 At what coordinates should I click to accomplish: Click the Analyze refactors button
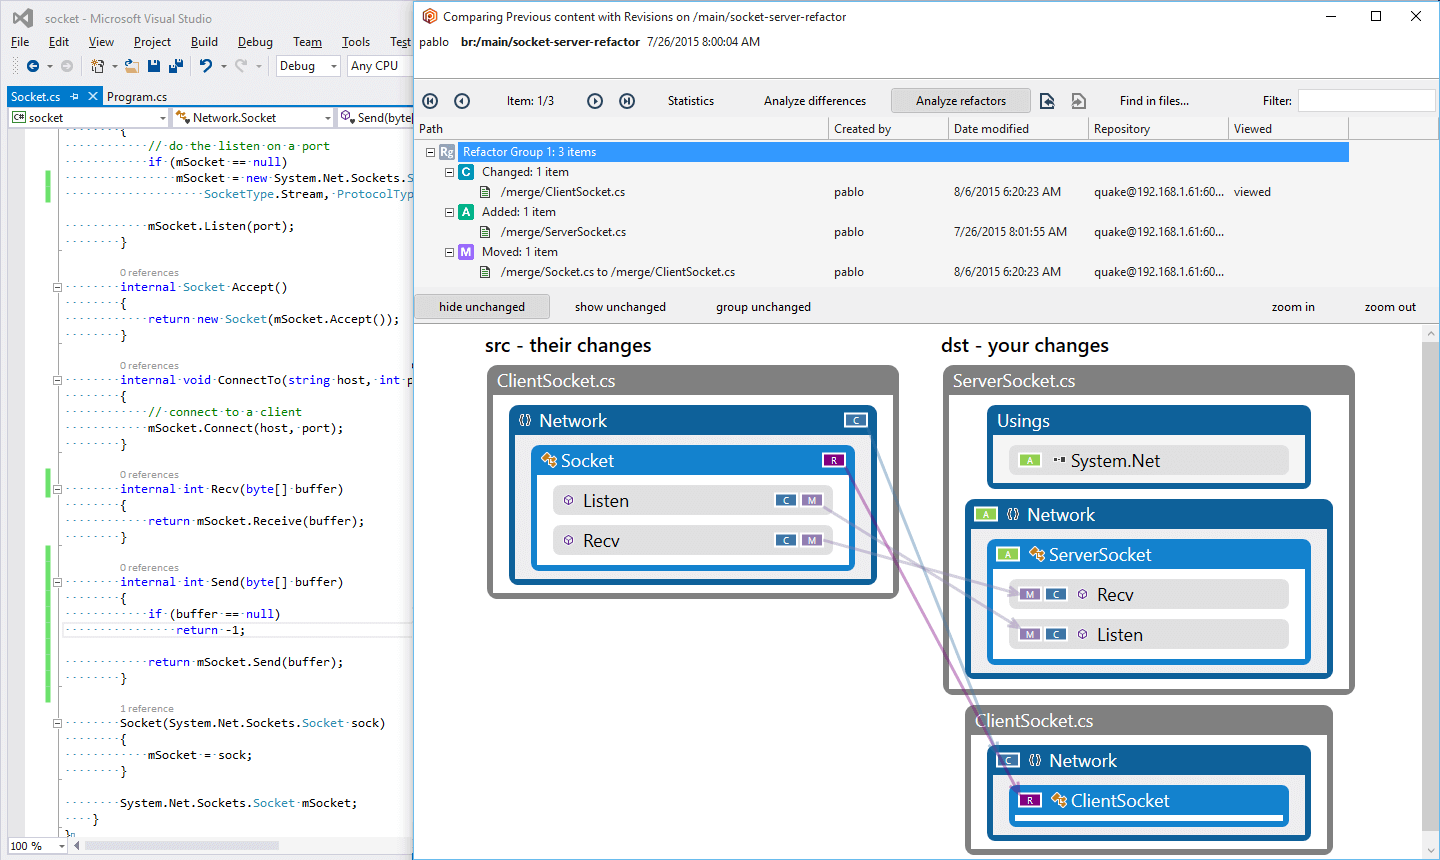click(x=961, y=101)
